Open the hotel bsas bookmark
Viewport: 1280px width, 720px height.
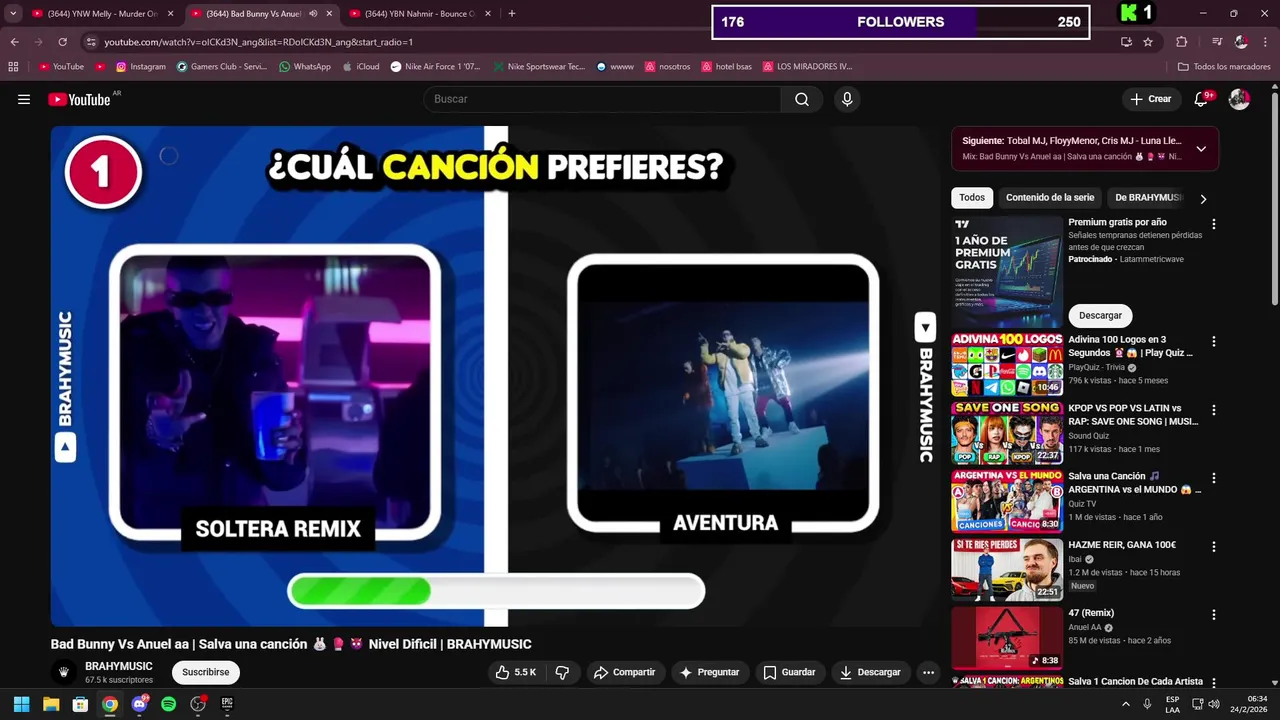pyautogui.click(x=726, y=66)
